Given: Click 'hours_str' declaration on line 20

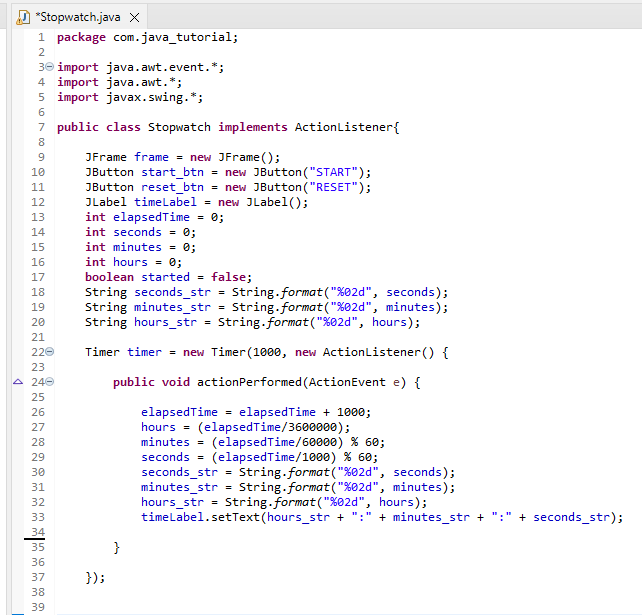Looking at the screenshot, I should pos(165,322).
